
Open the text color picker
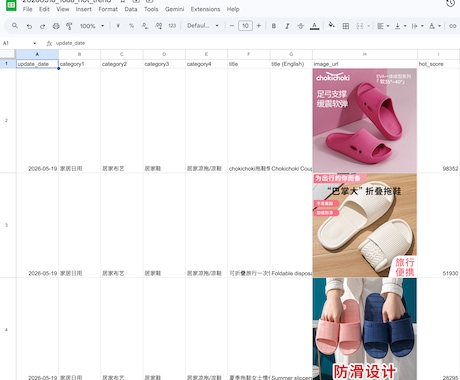(314, 26)
